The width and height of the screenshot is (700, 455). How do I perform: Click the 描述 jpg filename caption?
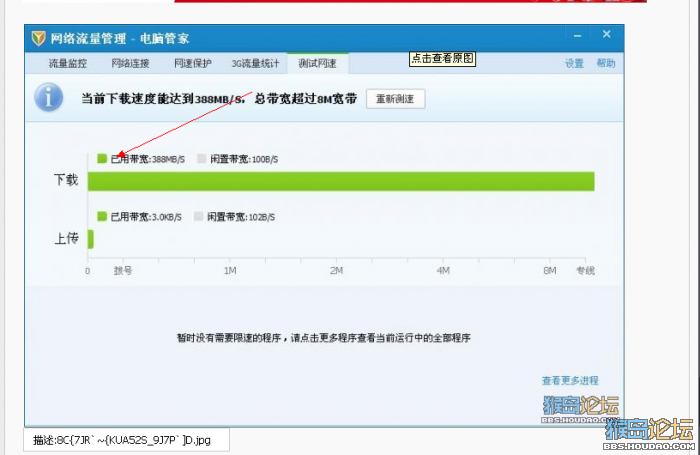pos(121,440)
